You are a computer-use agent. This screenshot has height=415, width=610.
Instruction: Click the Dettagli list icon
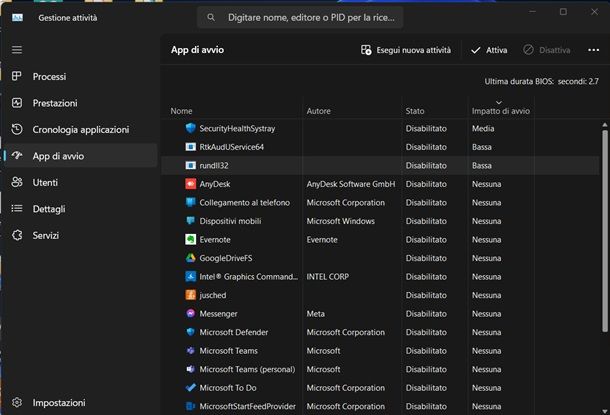pos(17,208)
